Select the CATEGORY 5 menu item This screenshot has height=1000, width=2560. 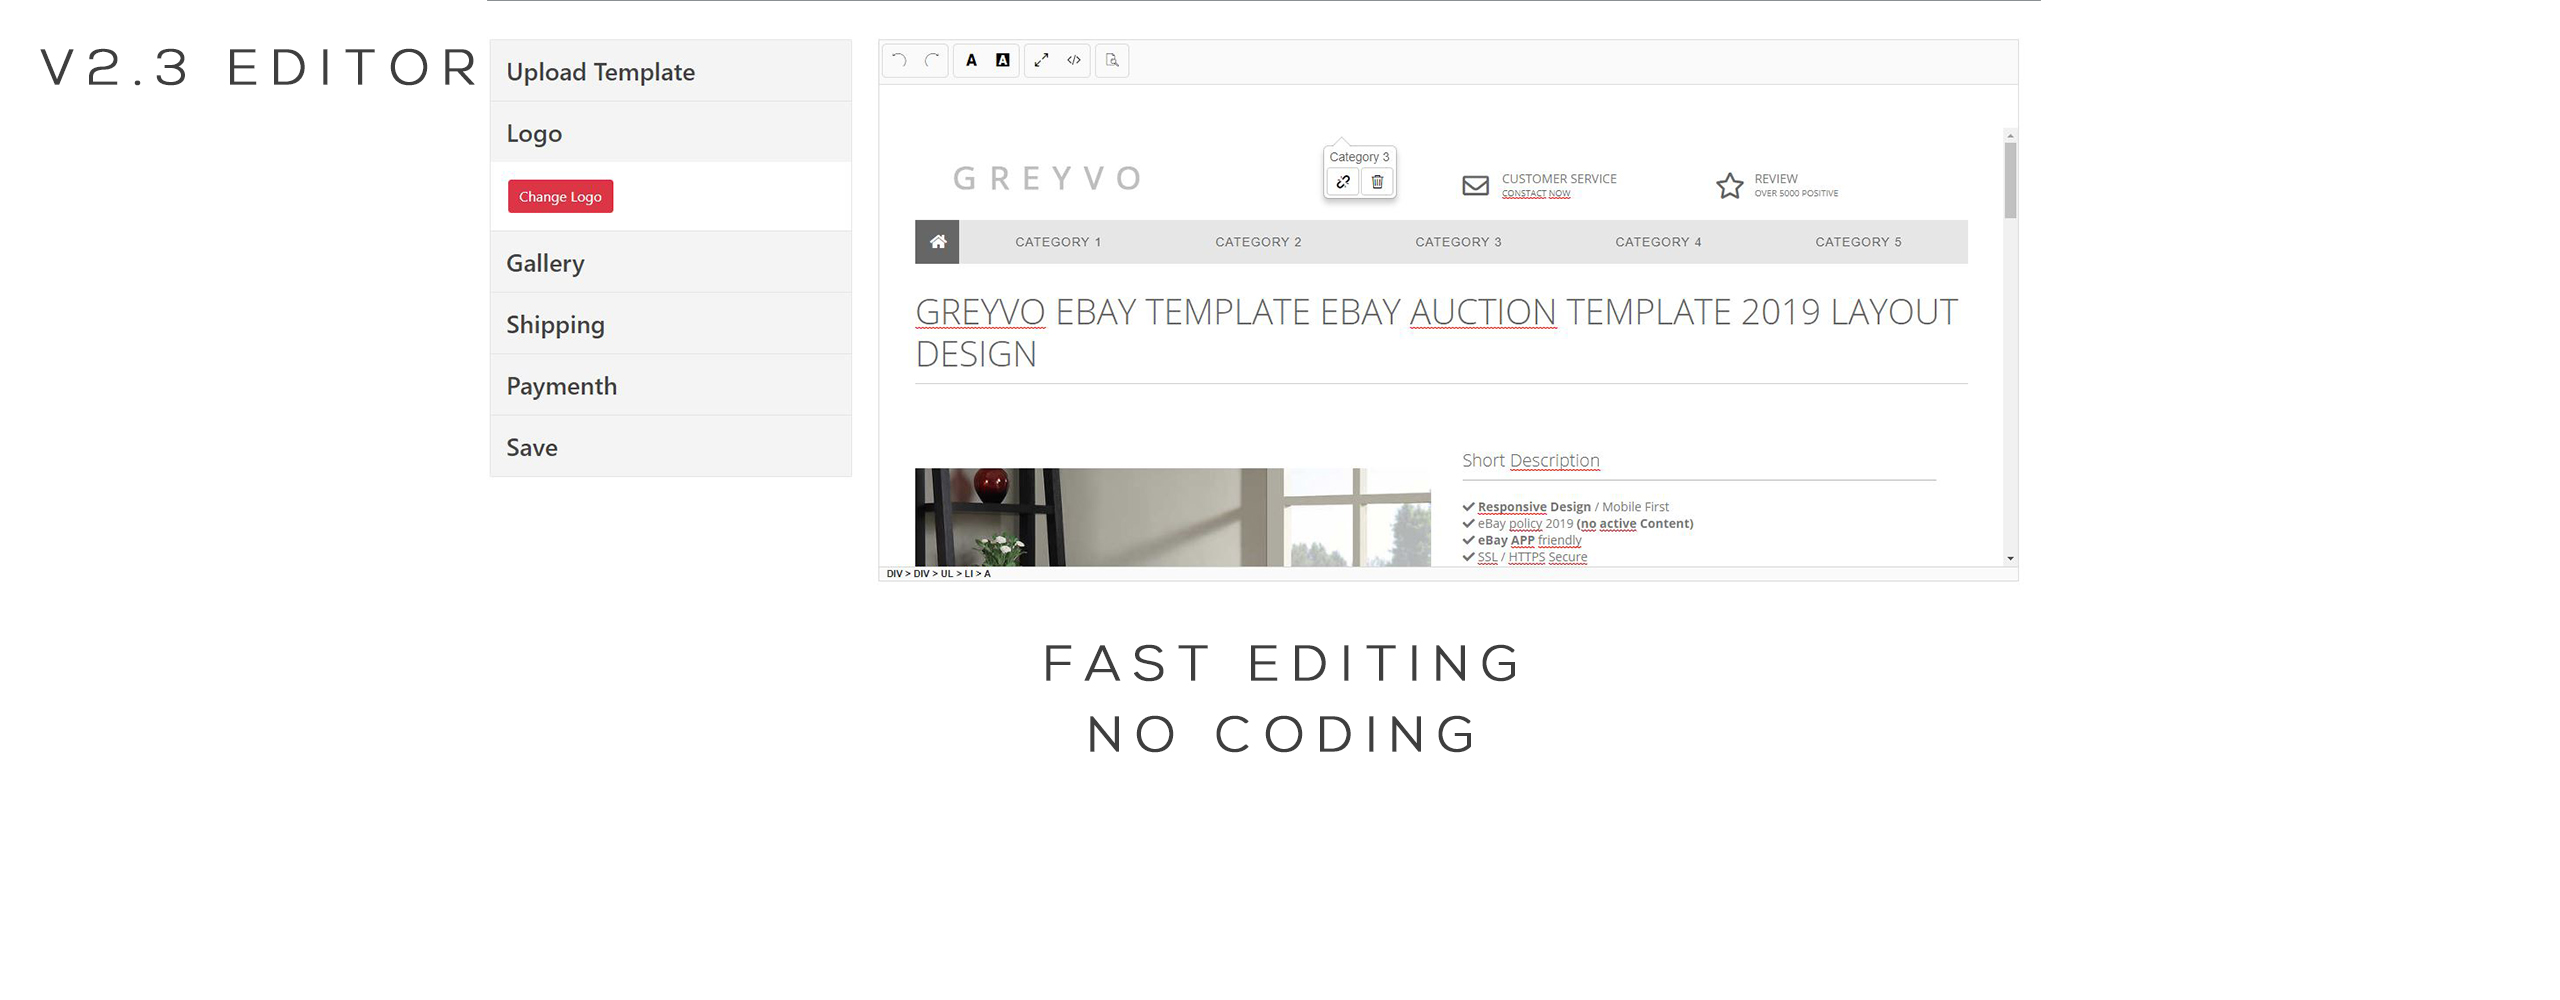1858,242
